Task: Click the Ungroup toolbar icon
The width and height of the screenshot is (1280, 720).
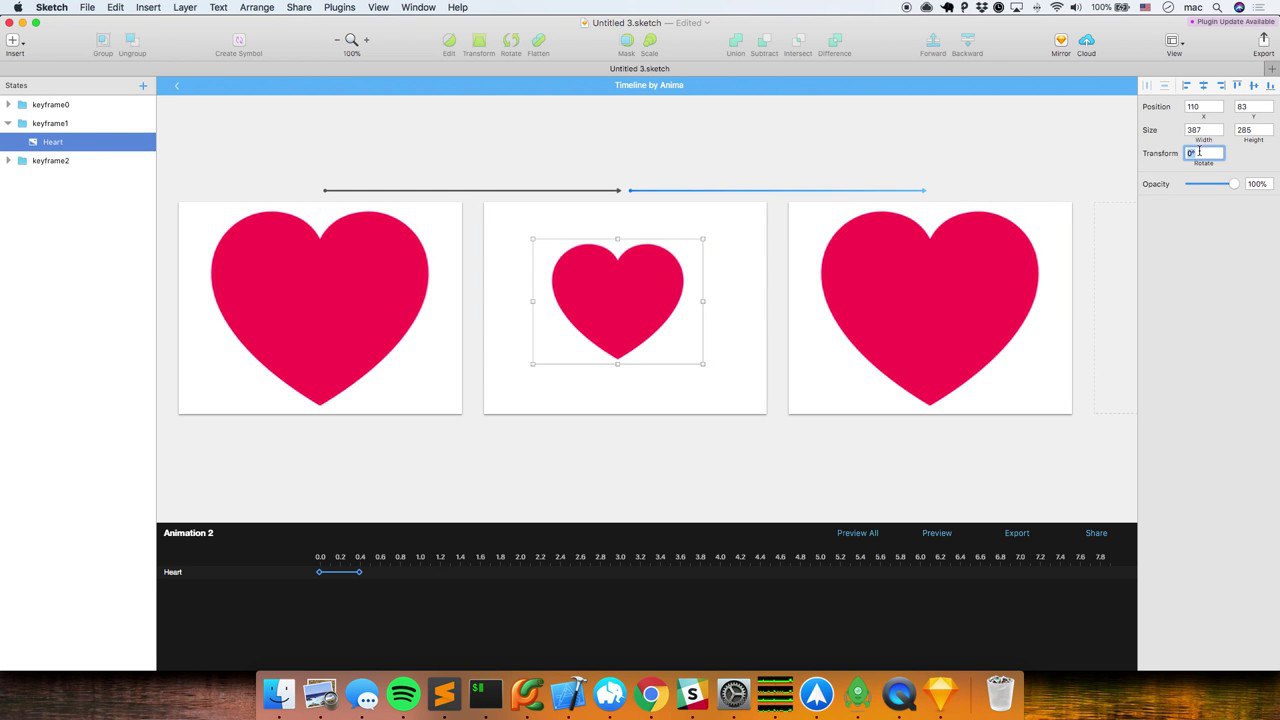Action: (132, 40)
